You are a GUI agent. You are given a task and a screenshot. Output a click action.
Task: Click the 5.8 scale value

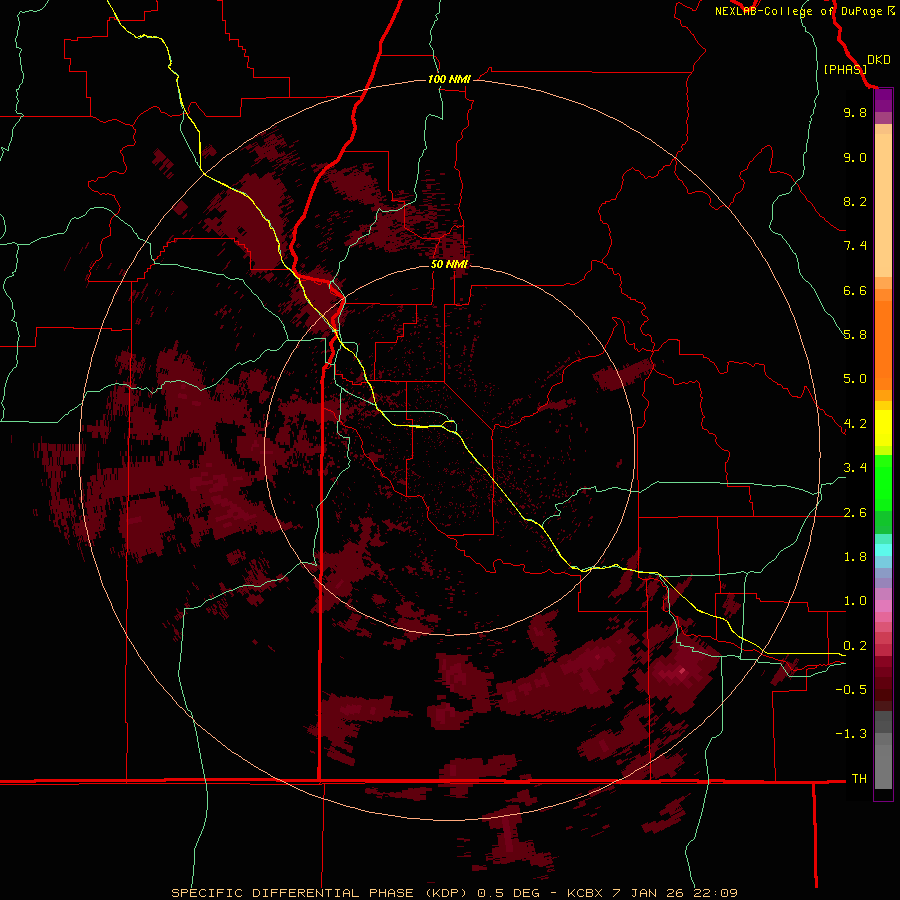(x=855, y=335)
